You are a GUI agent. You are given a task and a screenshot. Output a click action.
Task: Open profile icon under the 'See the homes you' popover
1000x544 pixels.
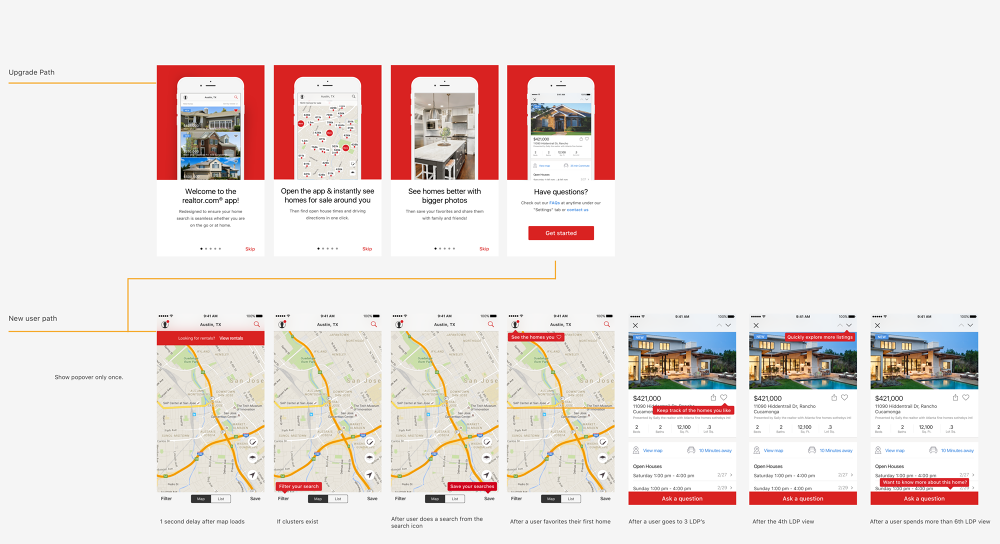click(x=515, y=324)
